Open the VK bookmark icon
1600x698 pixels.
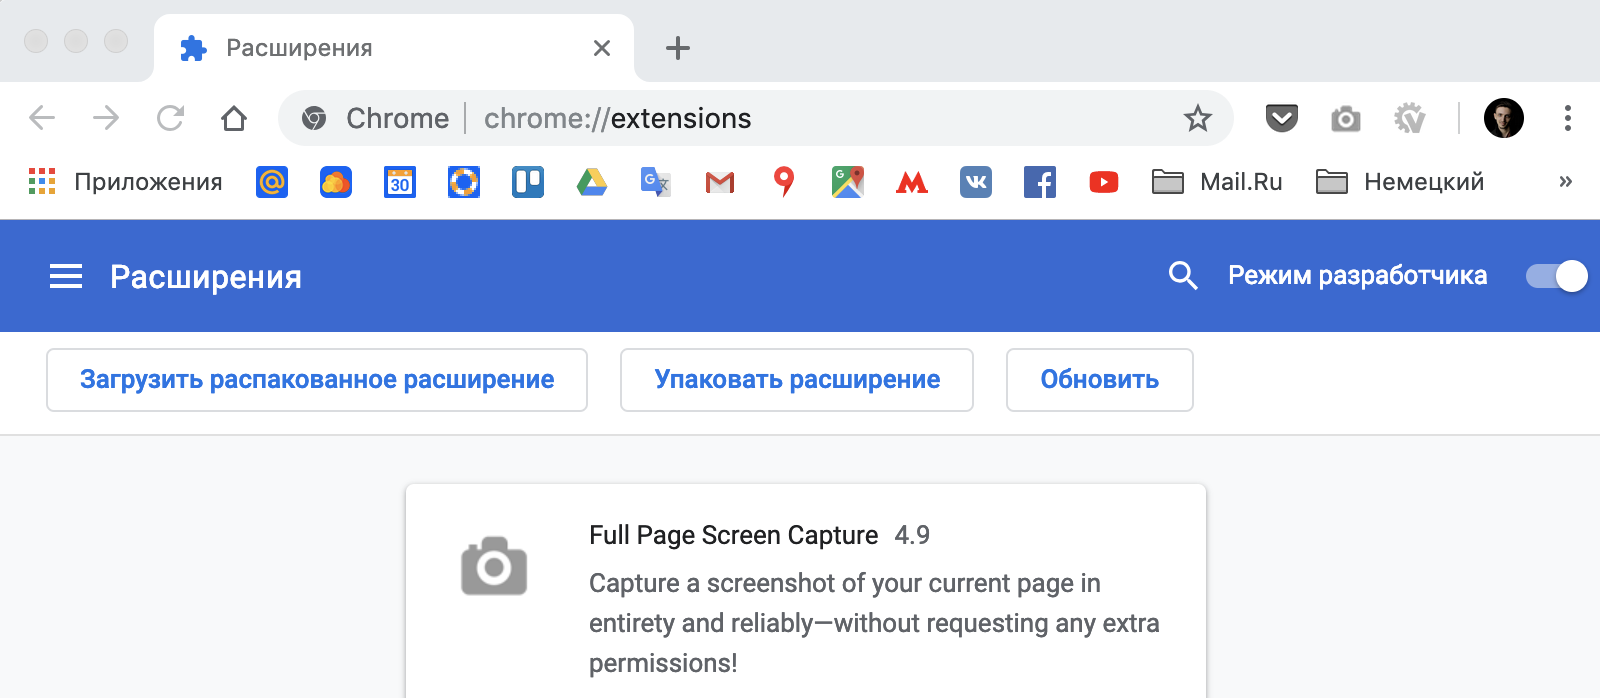click(x=976, y=182)
